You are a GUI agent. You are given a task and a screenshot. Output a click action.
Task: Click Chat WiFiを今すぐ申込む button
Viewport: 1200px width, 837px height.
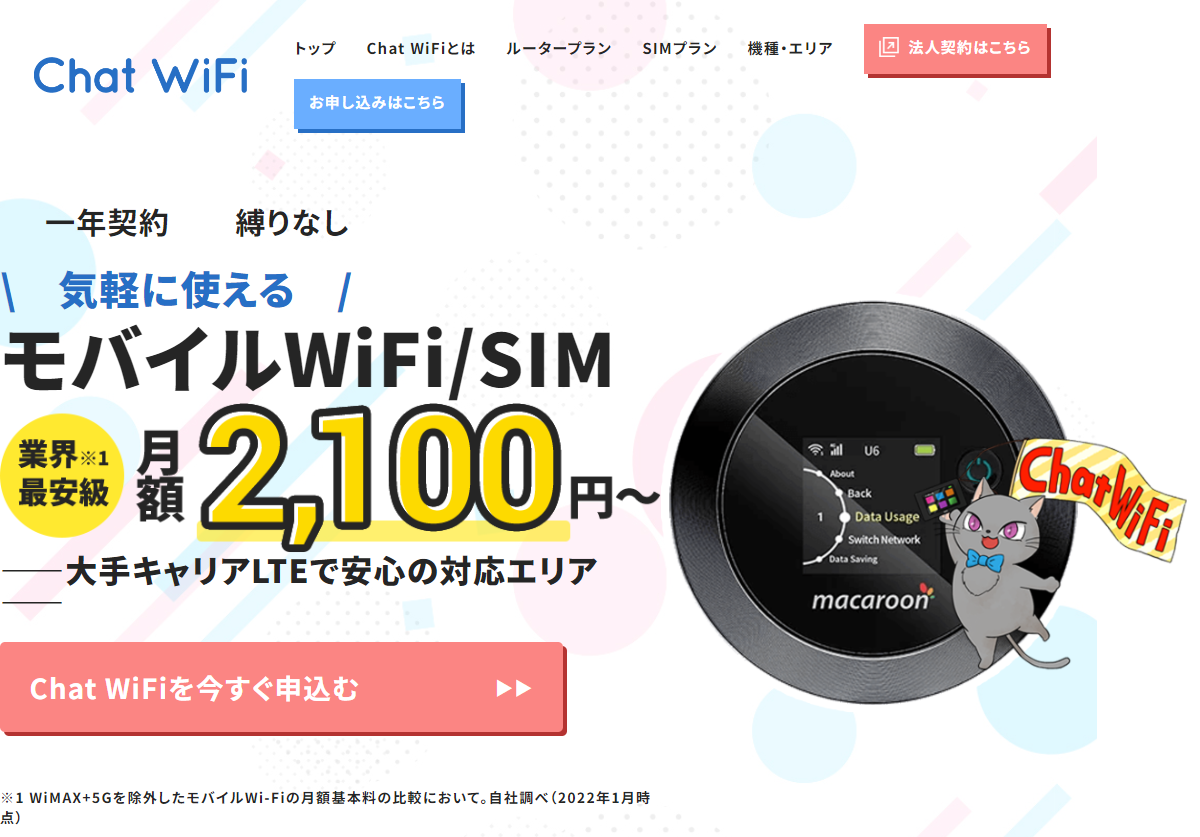[282, 688]
